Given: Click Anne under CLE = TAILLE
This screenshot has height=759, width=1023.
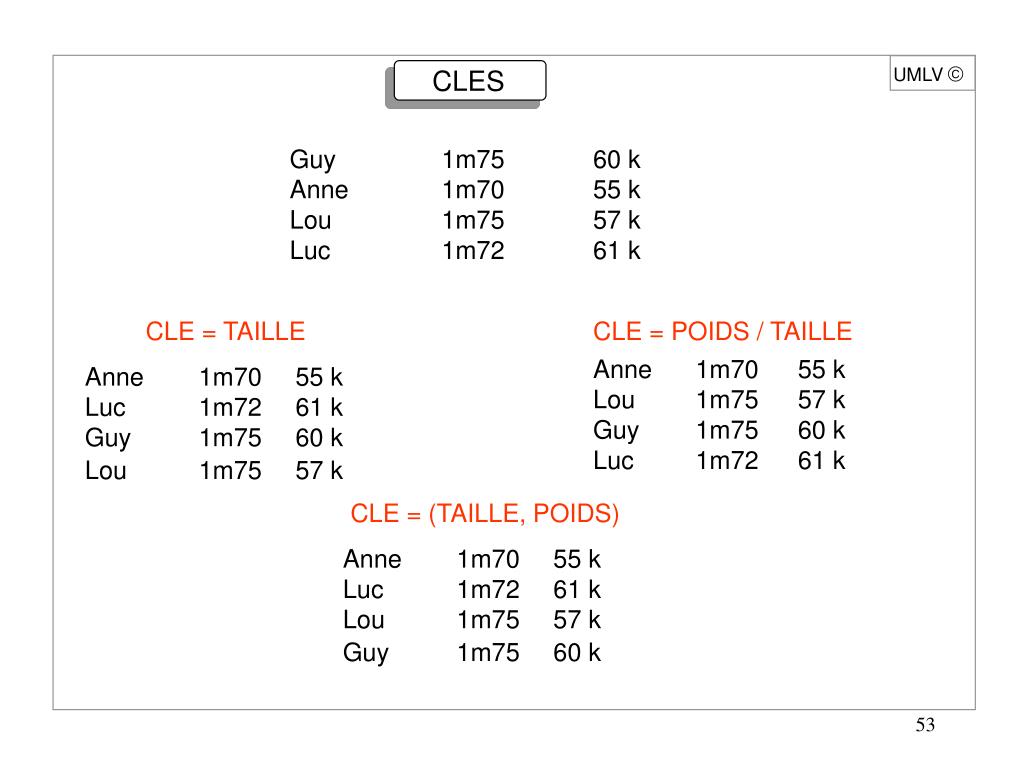Looking at the screenshot, I should coord(114,377).
